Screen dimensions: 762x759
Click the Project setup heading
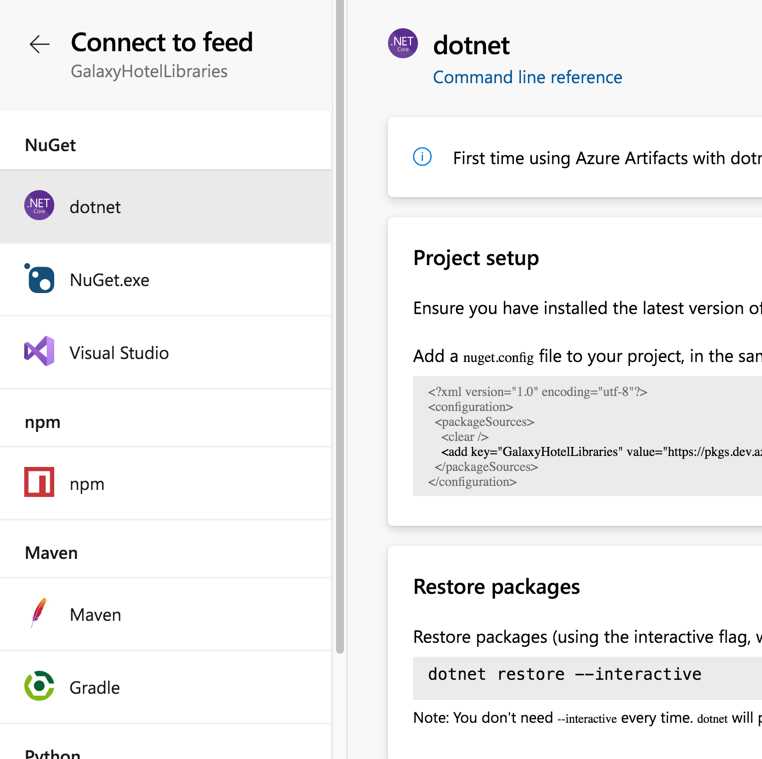(476, 258)
